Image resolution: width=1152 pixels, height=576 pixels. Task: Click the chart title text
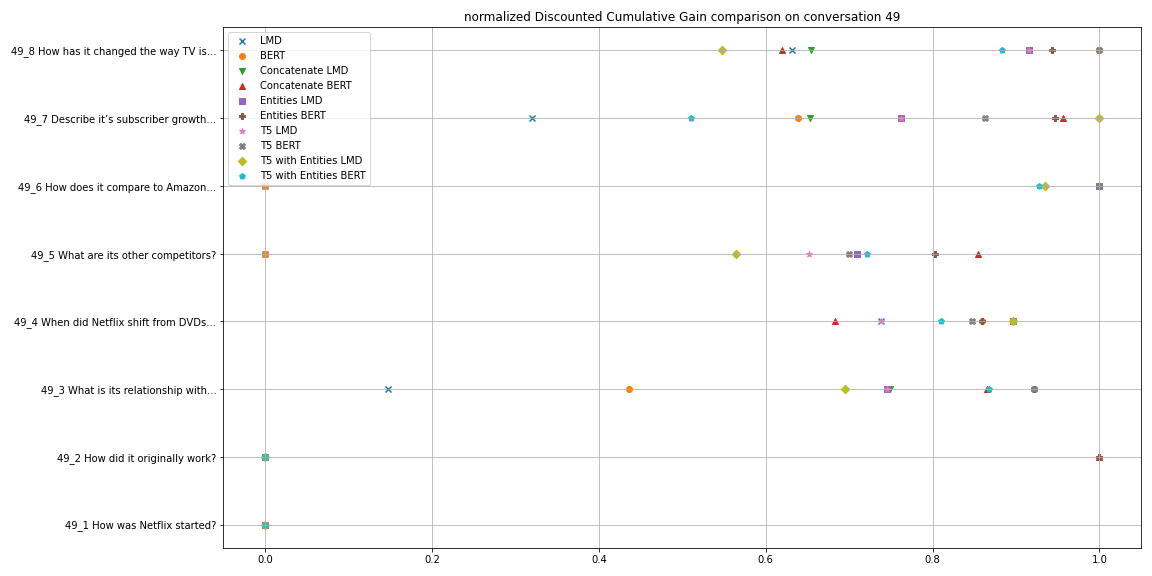(x=681, y=17)
